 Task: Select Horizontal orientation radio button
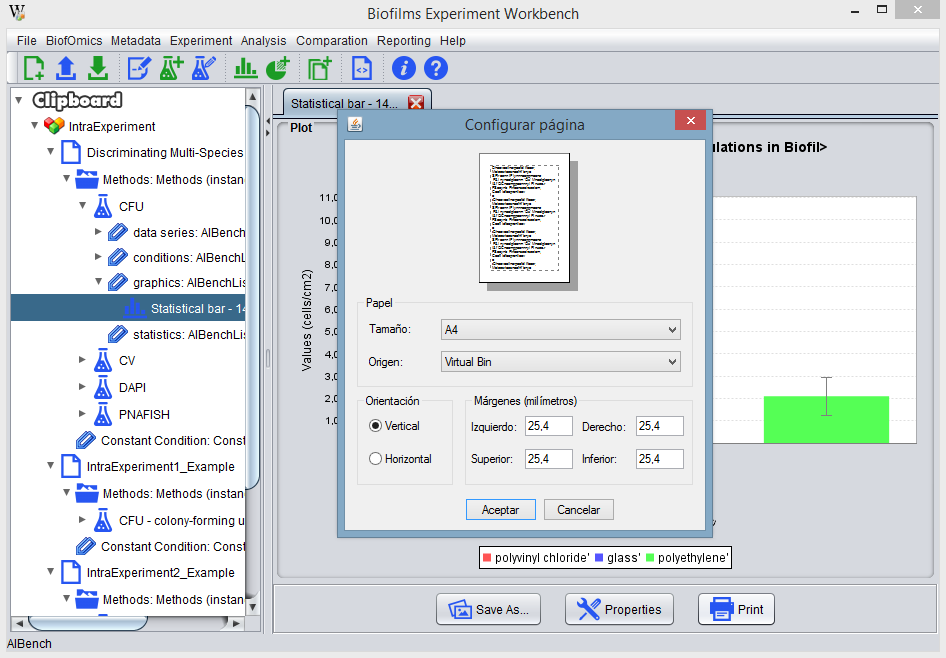[375, 459]
